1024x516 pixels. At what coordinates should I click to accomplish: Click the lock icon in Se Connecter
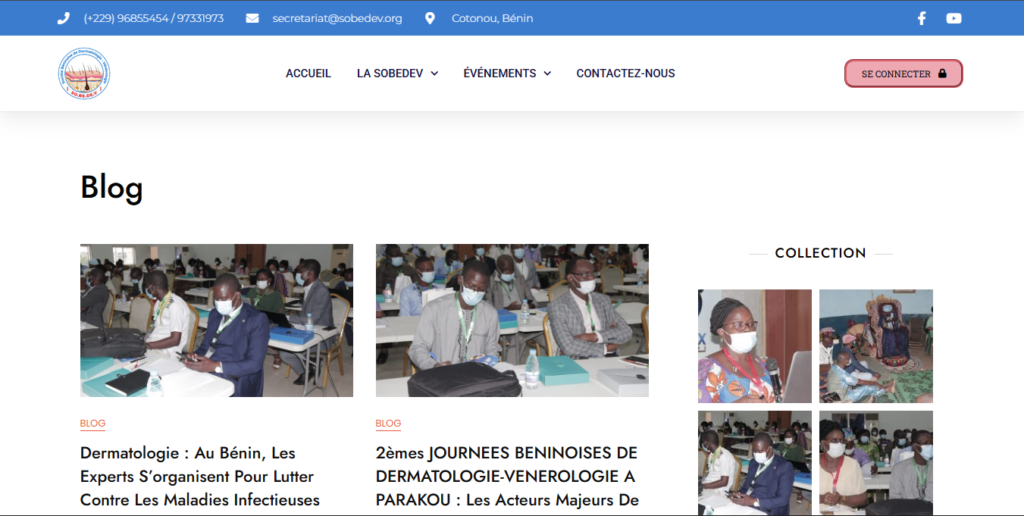942,73
